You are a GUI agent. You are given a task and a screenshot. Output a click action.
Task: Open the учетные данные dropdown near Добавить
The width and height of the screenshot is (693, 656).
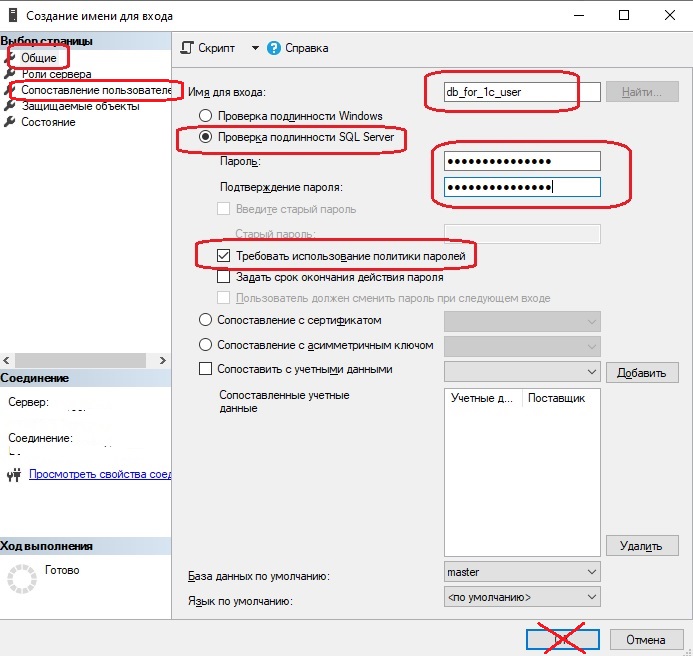tap(522, 372)
